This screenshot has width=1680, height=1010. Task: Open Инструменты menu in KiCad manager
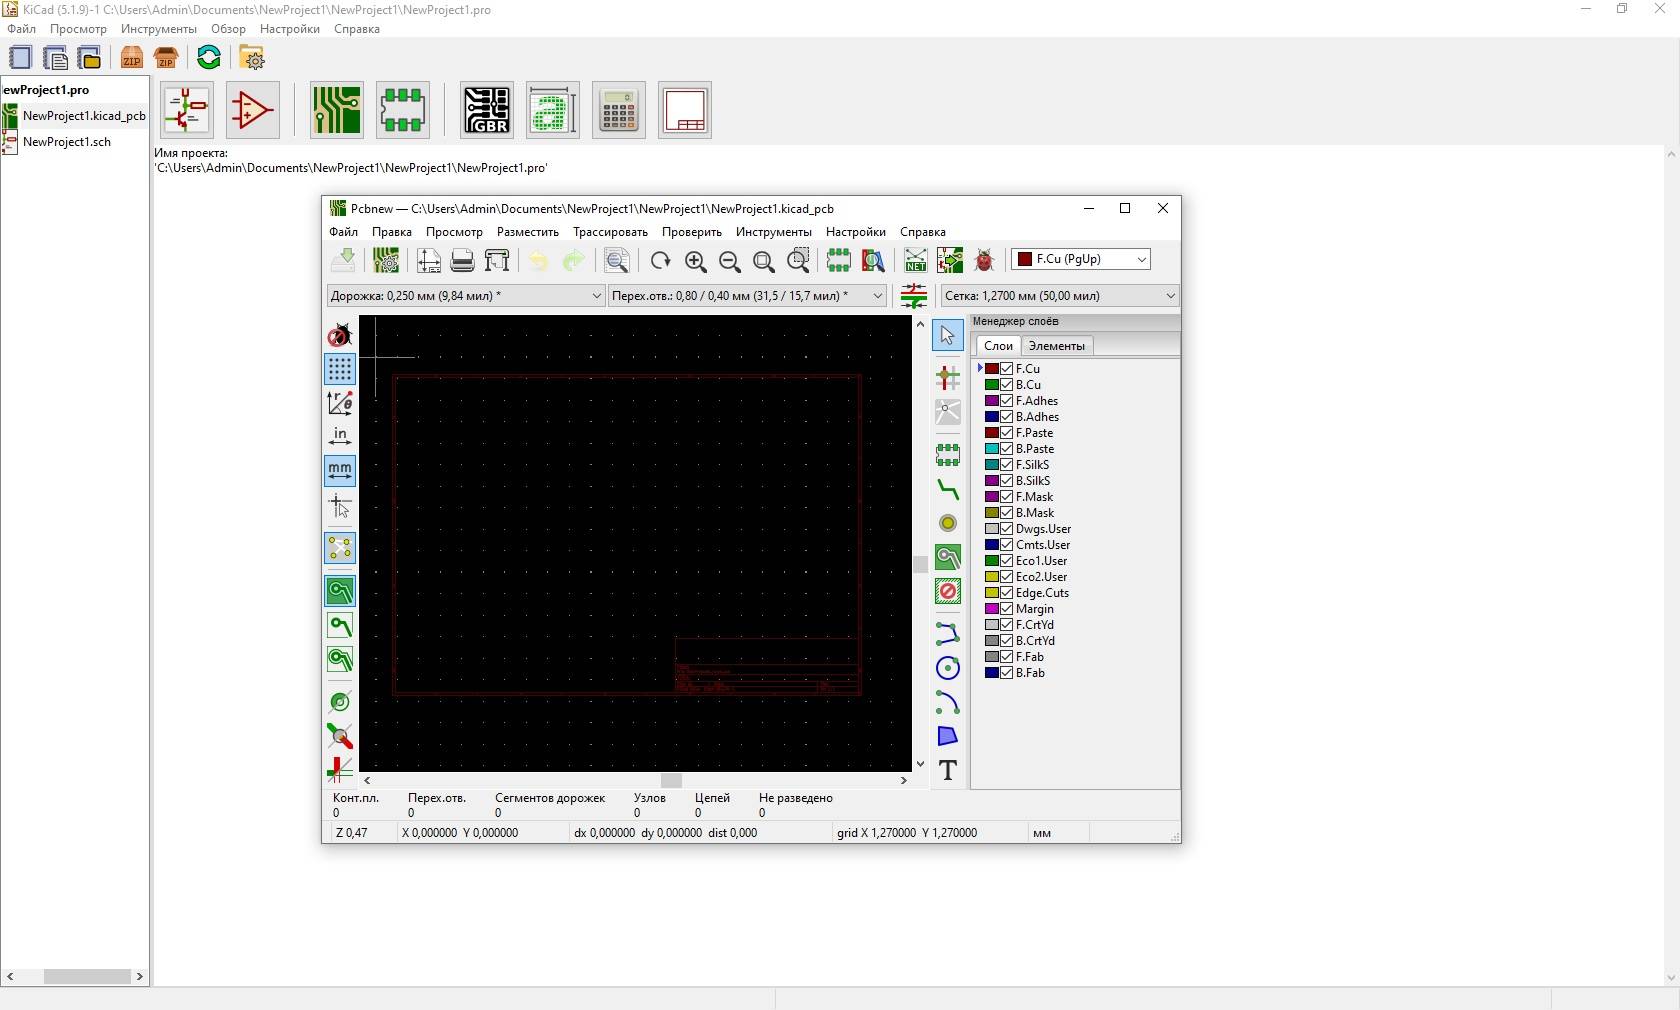point(159,29)
